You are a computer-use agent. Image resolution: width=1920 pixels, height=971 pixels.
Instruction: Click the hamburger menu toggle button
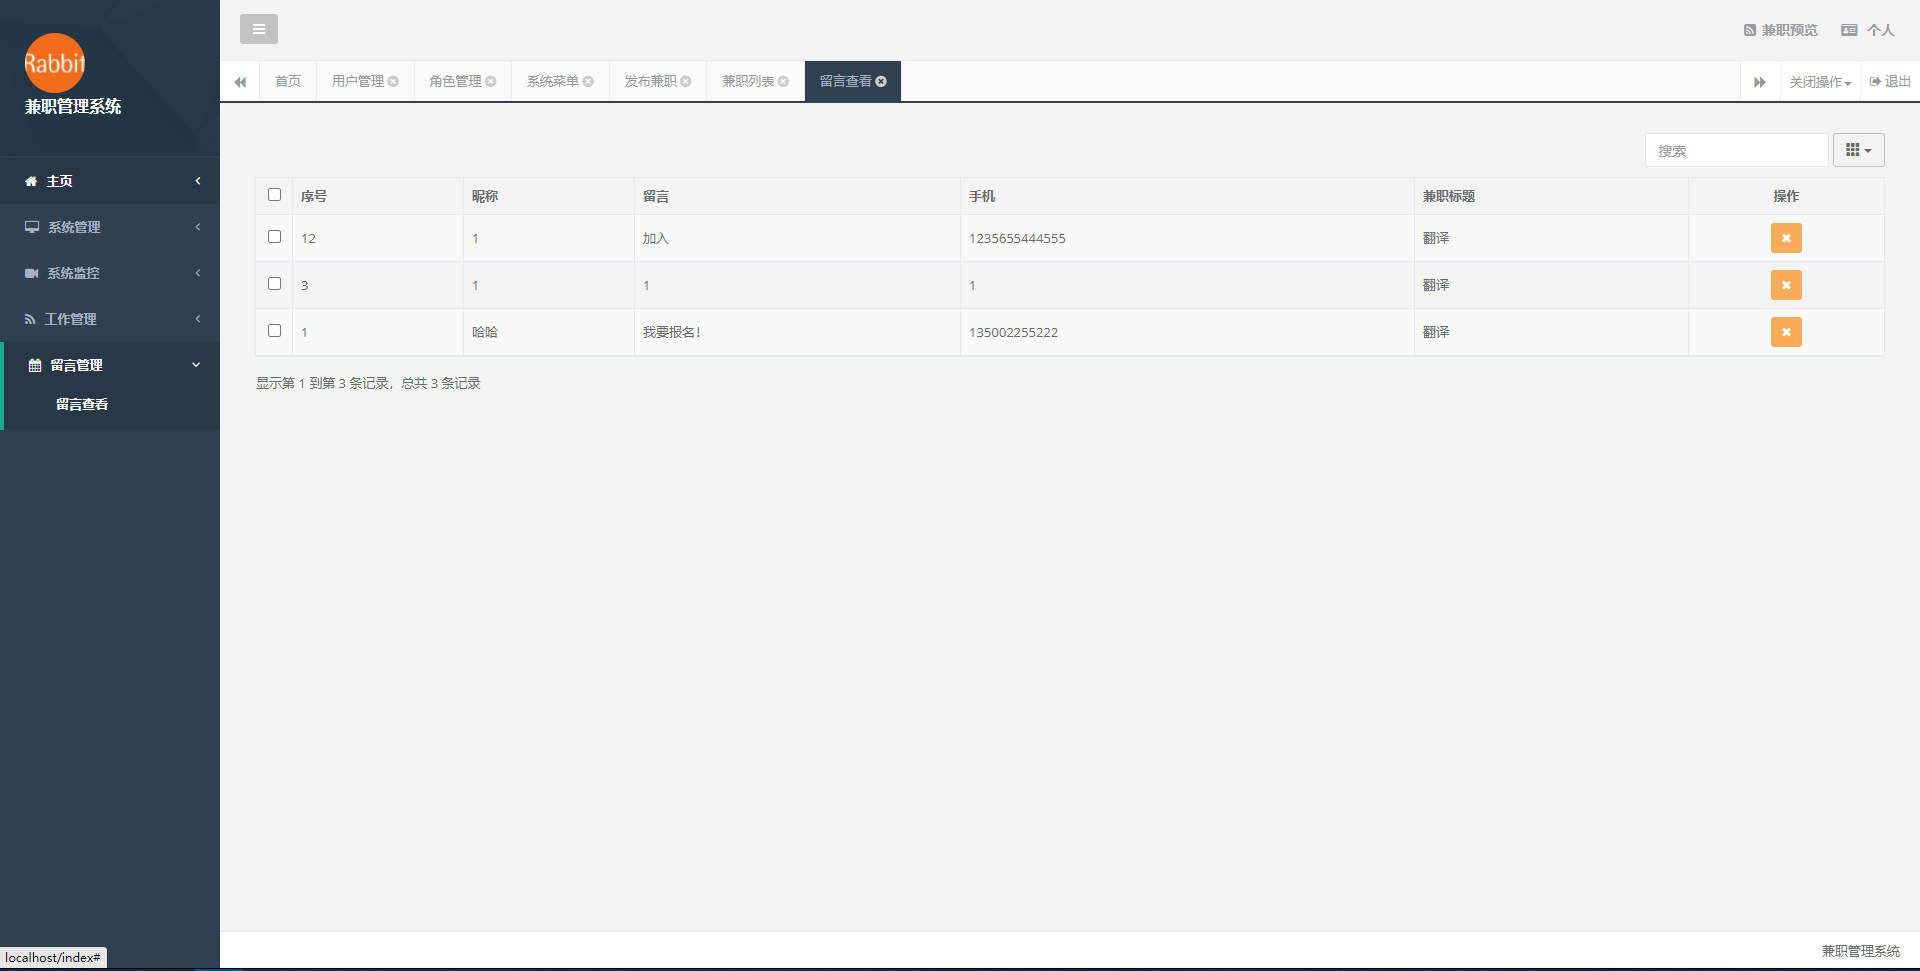click(259, 29)
